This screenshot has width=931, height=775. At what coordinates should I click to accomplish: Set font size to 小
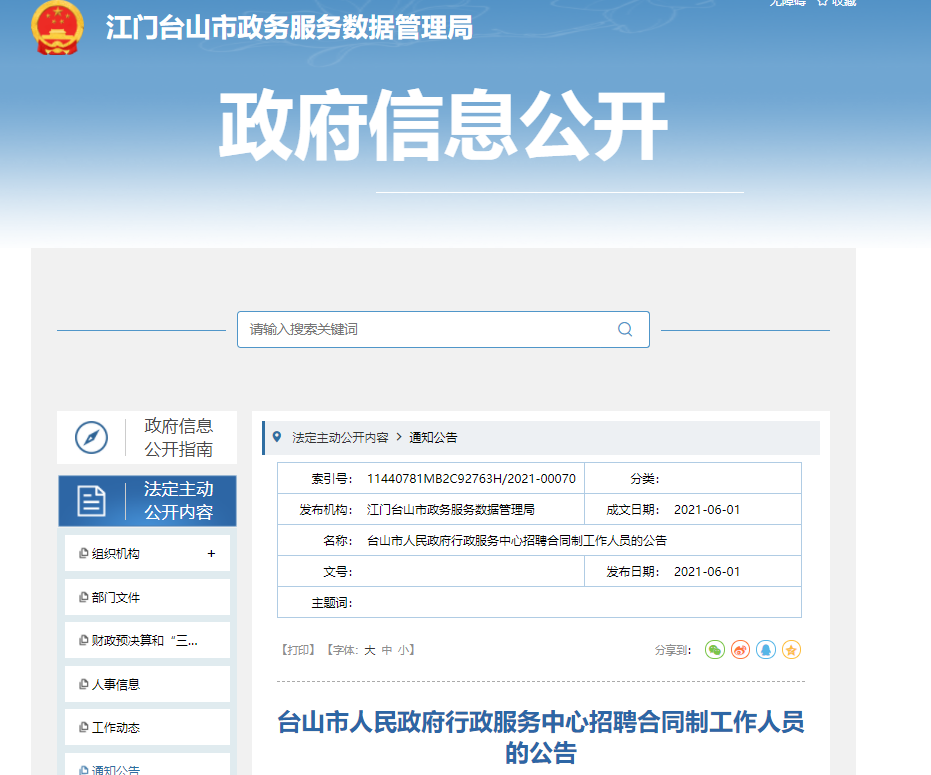403,650
